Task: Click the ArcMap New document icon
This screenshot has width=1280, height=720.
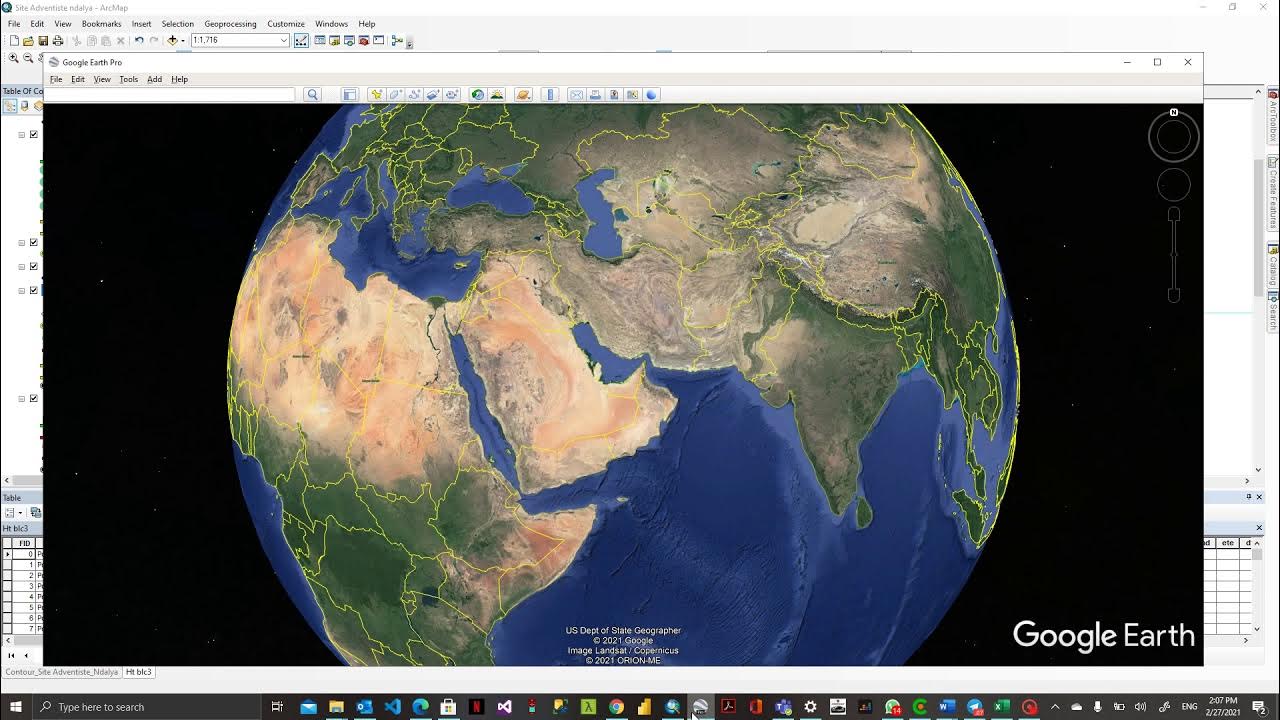Action: [14, 41]
